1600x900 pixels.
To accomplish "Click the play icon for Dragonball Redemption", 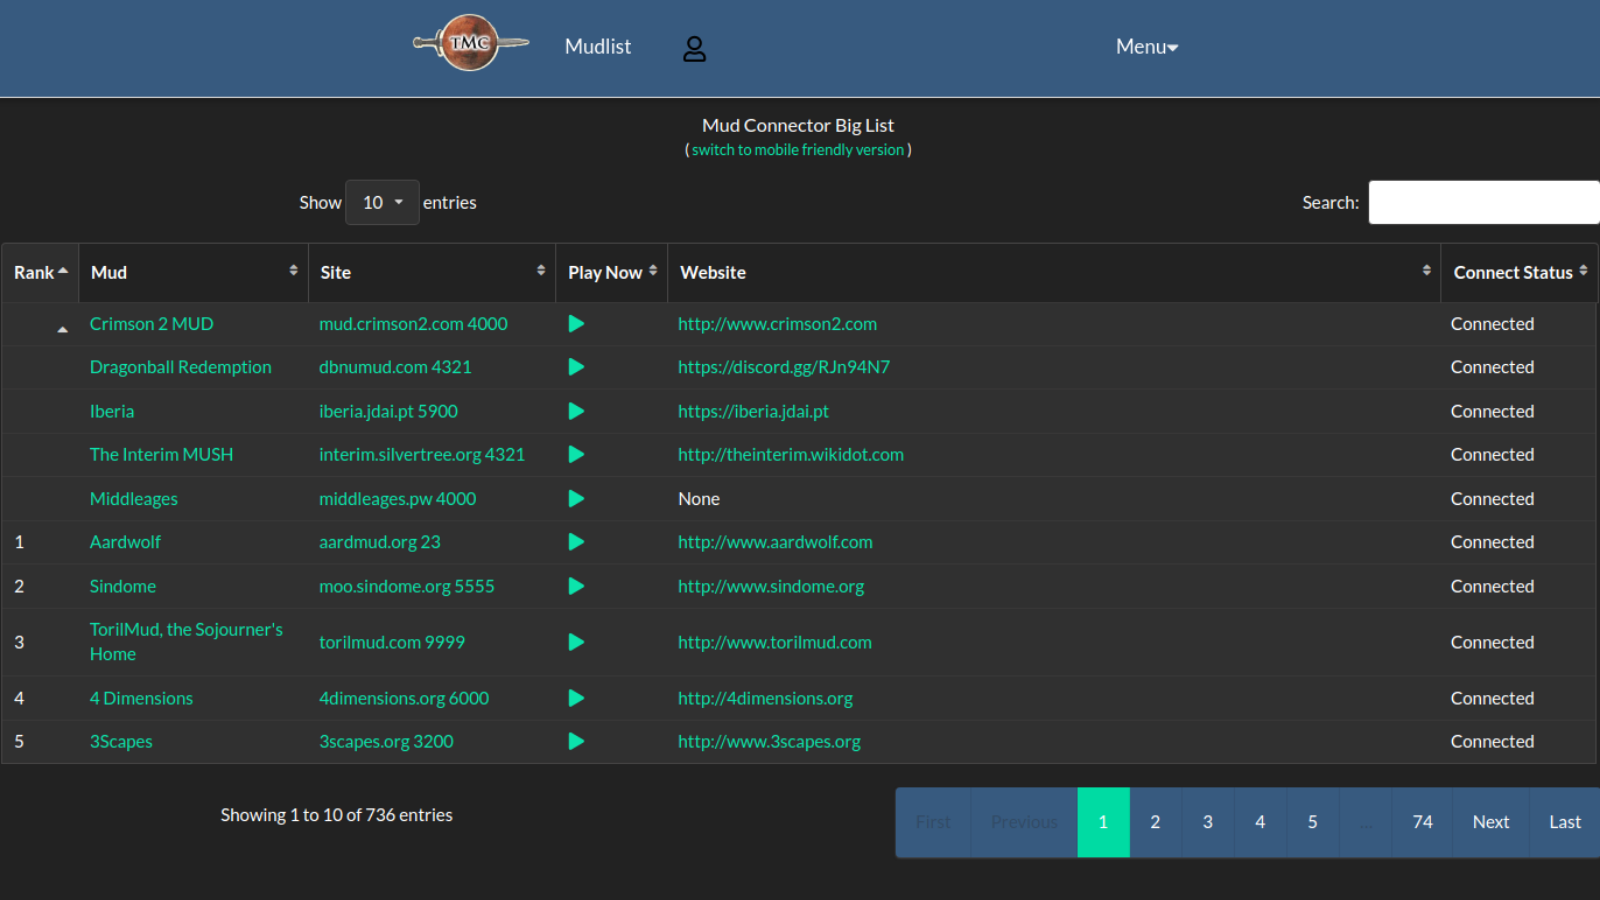I will tap(576, 367).
